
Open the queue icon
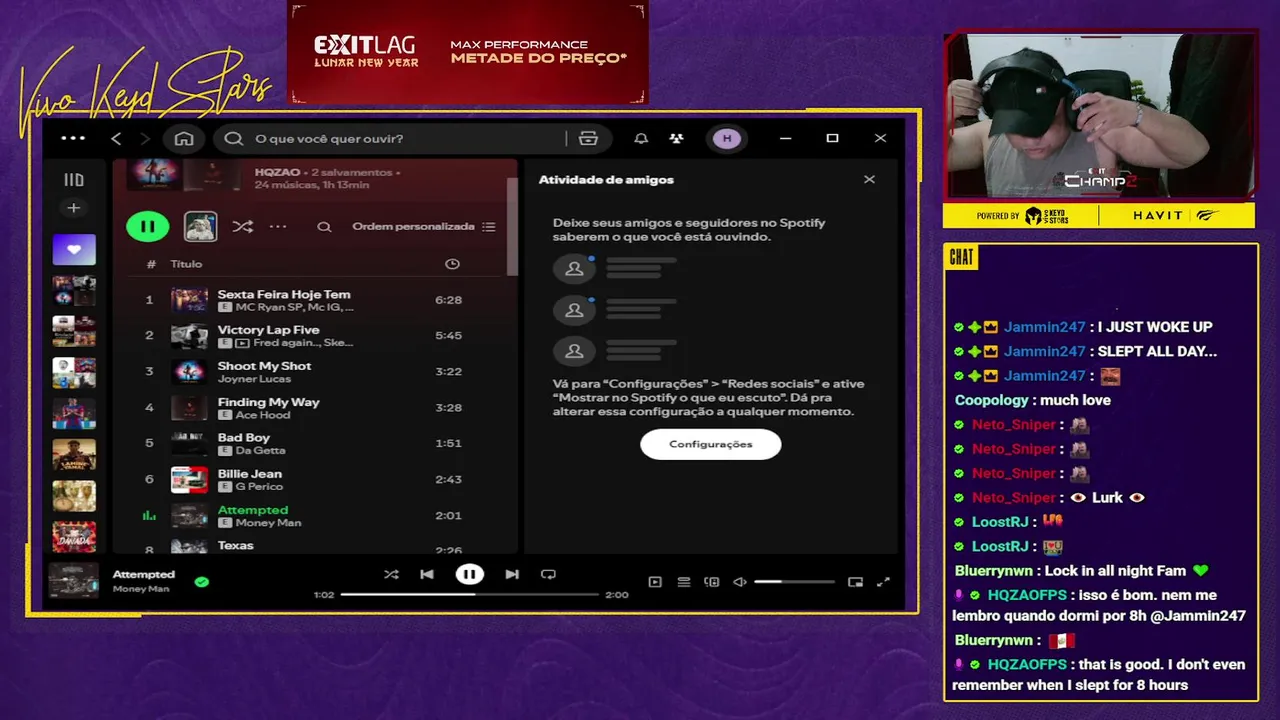pyautogui.click(x=684, y=582)
